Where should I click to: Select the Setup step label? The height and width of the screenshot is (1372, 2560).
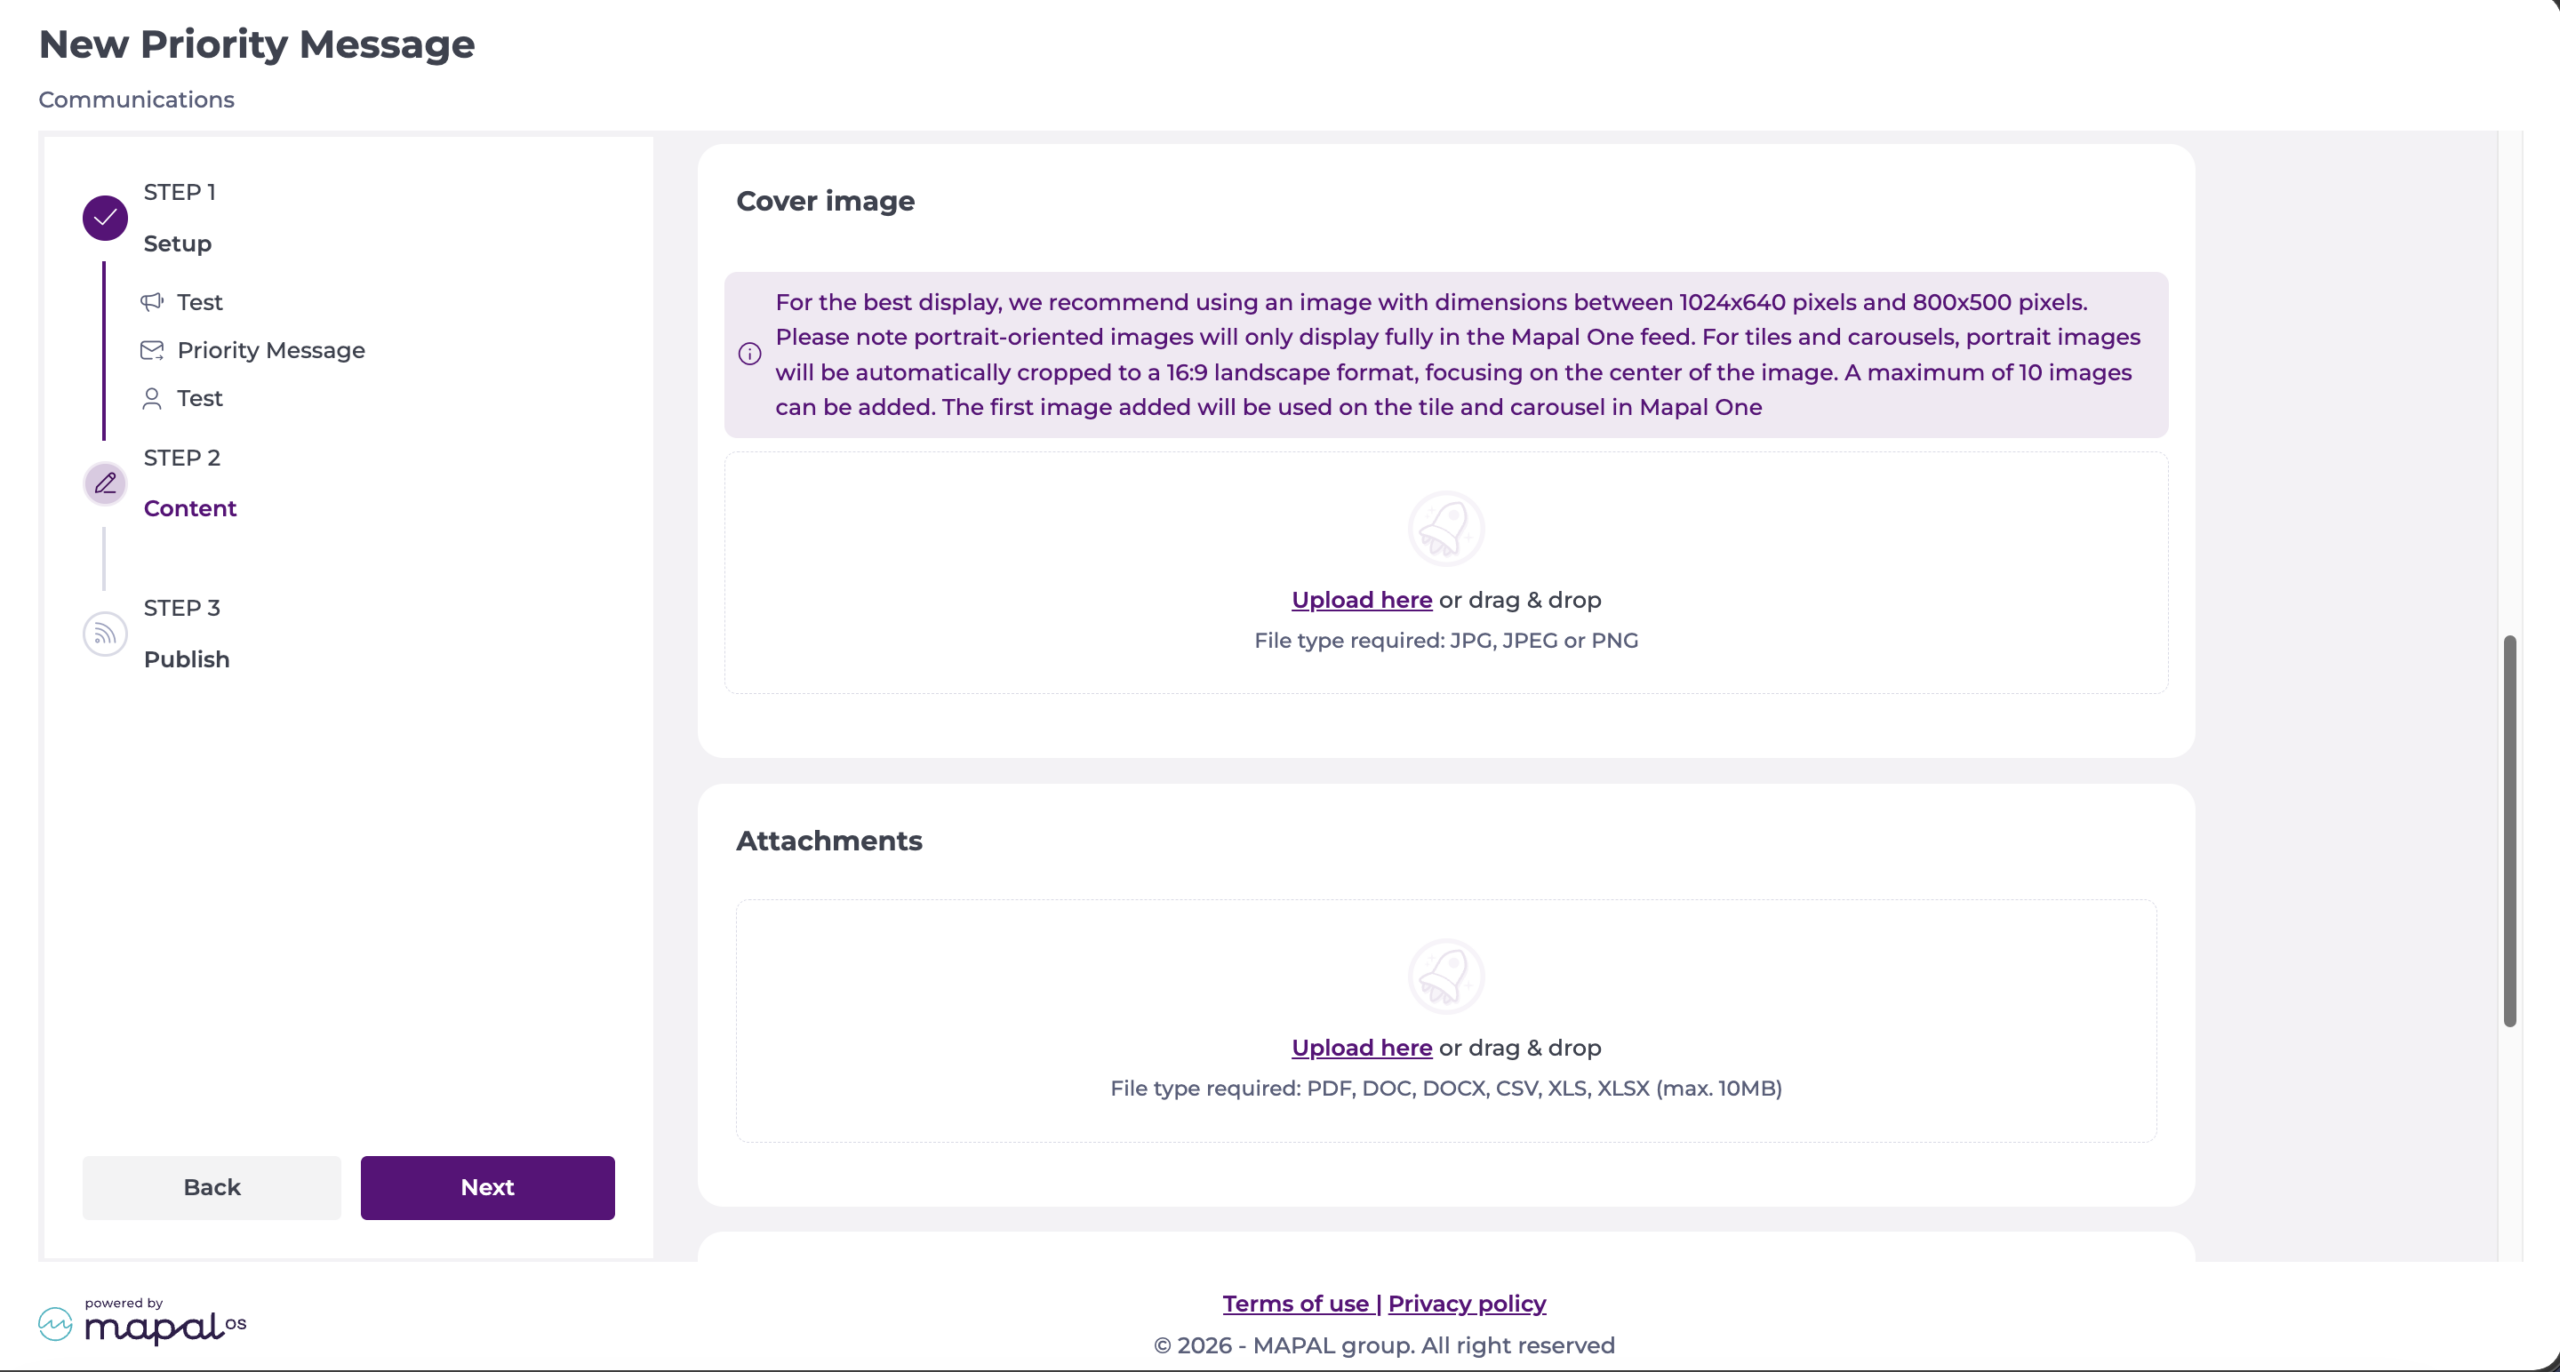pyautogui.click(x=177, y=244)
